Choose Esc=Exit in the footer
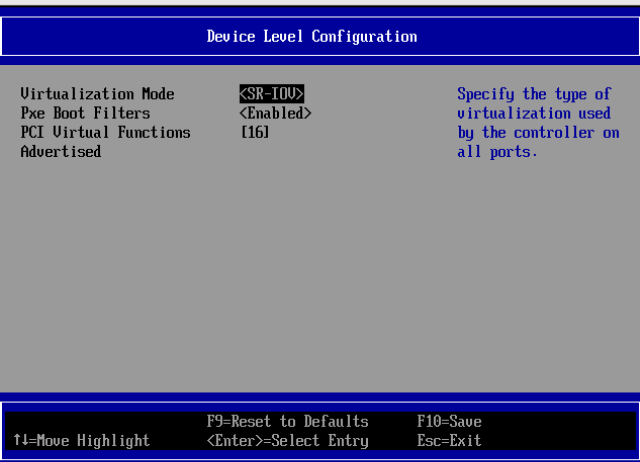The image size is (640, 462). click(x=449, y=440)
